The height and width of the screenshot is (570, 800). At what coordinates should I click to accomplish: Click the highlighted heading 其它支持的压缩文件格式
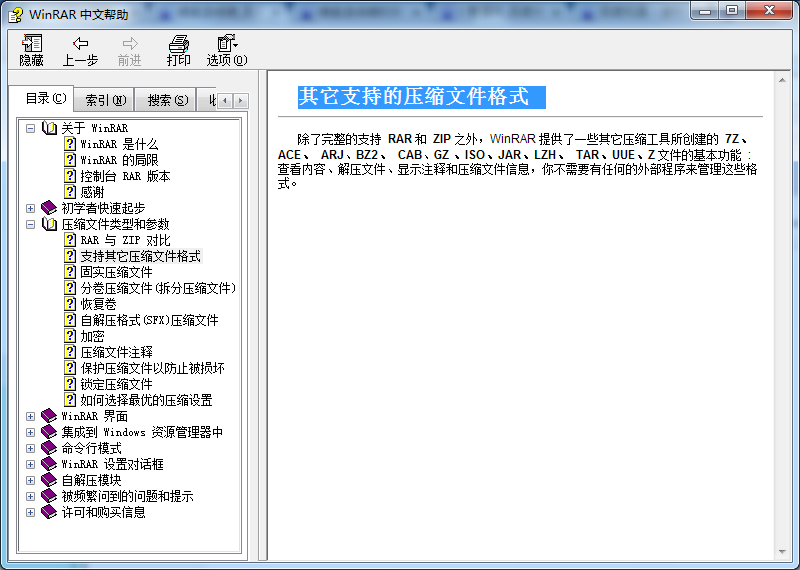[x=421, y=97]
